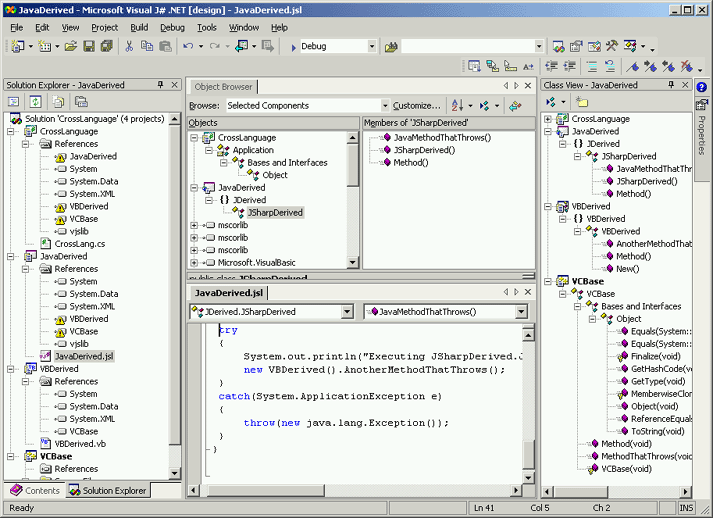
Task: Click the New Project toolbar icon
Action: click(17, 46)
